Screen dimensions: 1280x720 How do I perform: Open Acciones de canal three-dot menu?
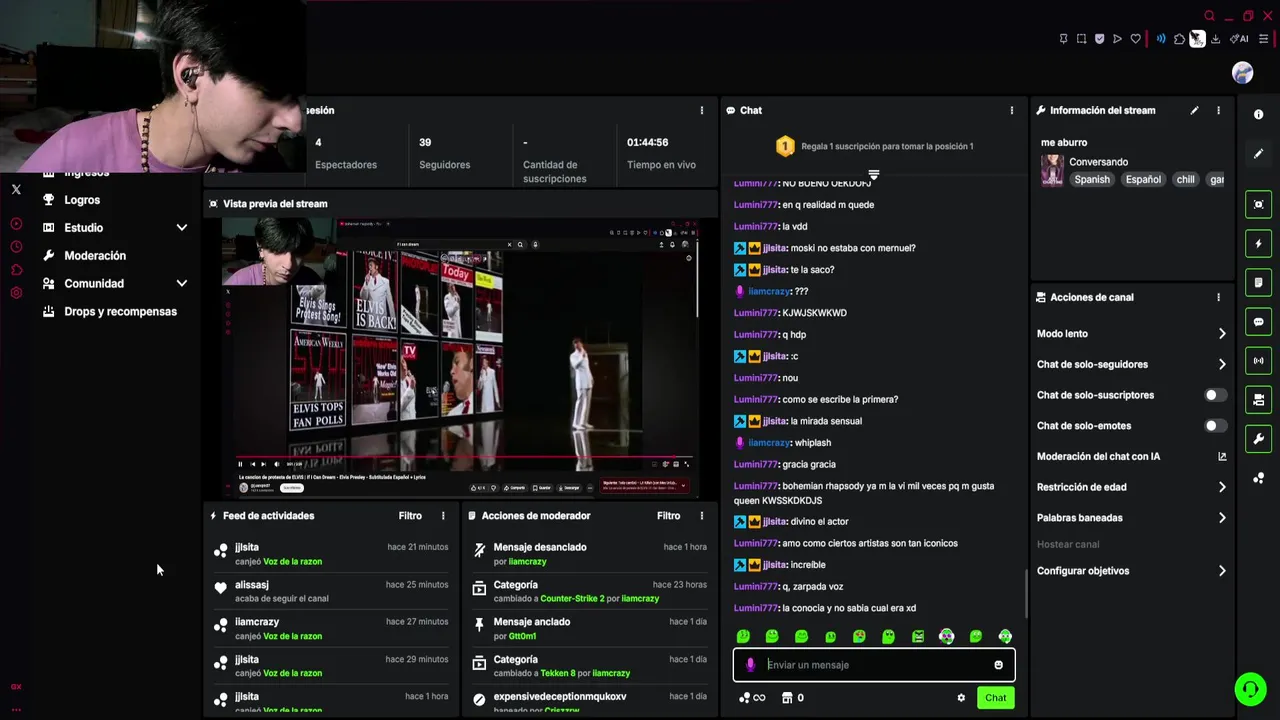coord(1218,297)
